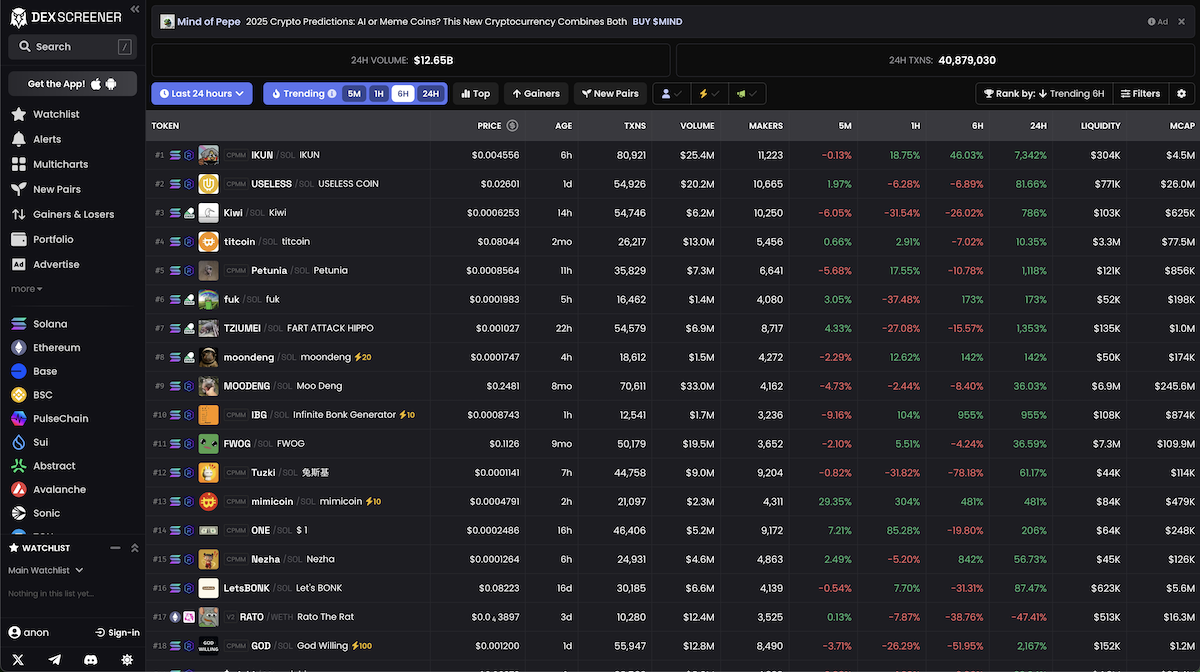Viewport: 1200px width, 672px height.
Task: Click the Sign-in link
Action: 118,632
